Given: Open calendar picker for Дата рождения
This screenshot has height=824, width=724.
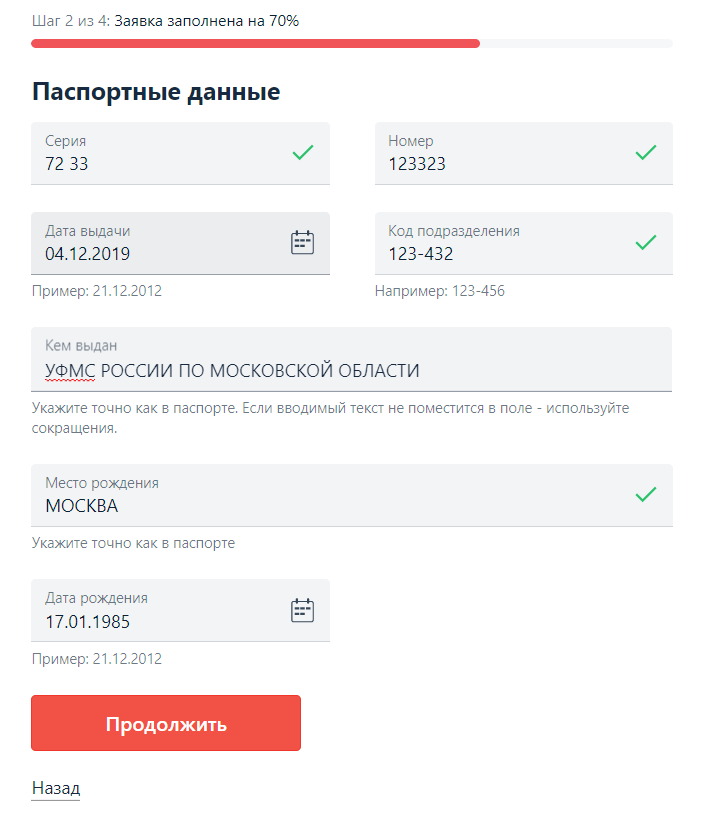Looking at the screenshot, I should pos(302,610).
